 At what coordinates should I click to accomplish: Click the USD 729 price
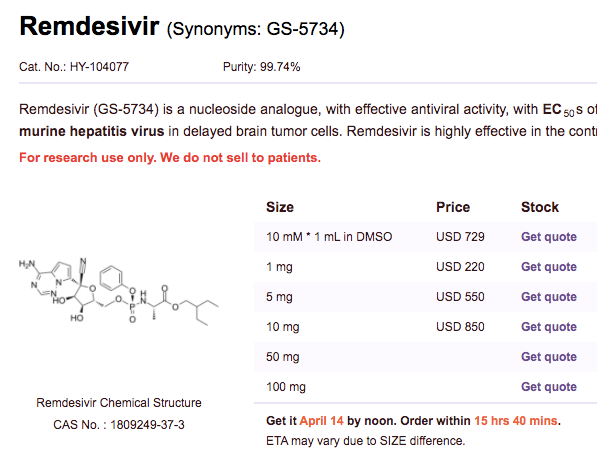(460, 237)
